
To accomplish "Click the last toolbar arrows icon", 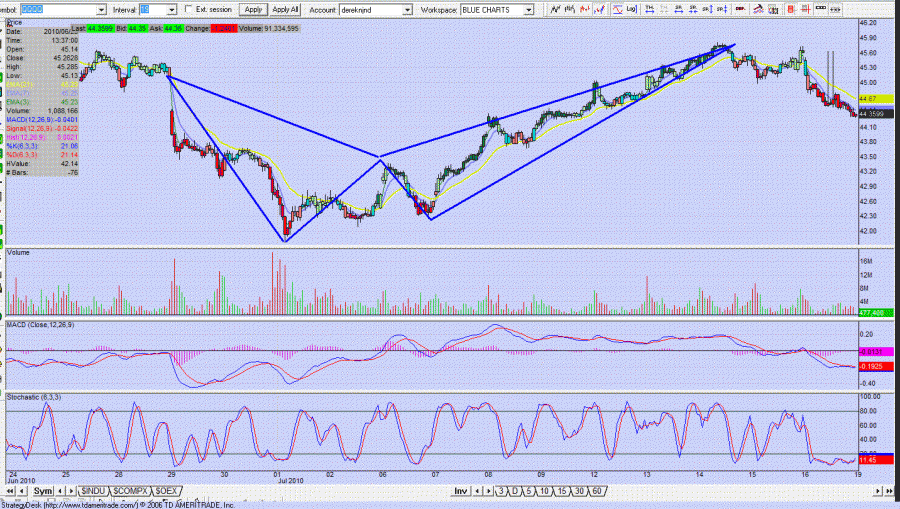I will click(835, 9).
